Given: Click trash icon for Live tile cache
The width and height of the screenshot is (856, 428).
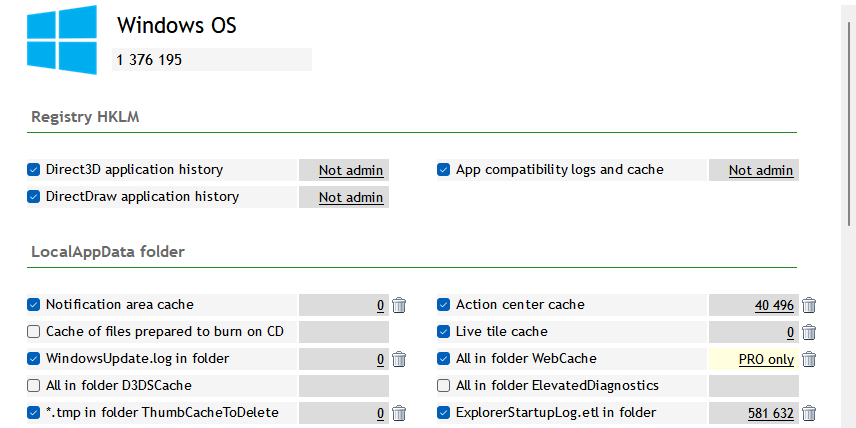Looking at the screenshot, I should (809, 332).
